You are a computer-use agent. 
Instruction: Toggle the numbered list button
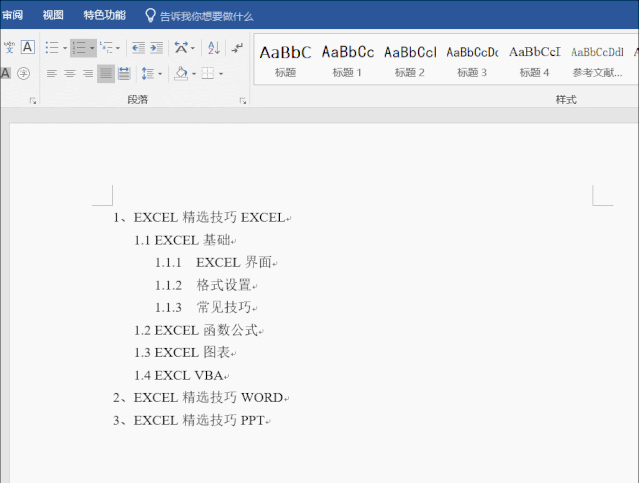[x=79, y=48]
